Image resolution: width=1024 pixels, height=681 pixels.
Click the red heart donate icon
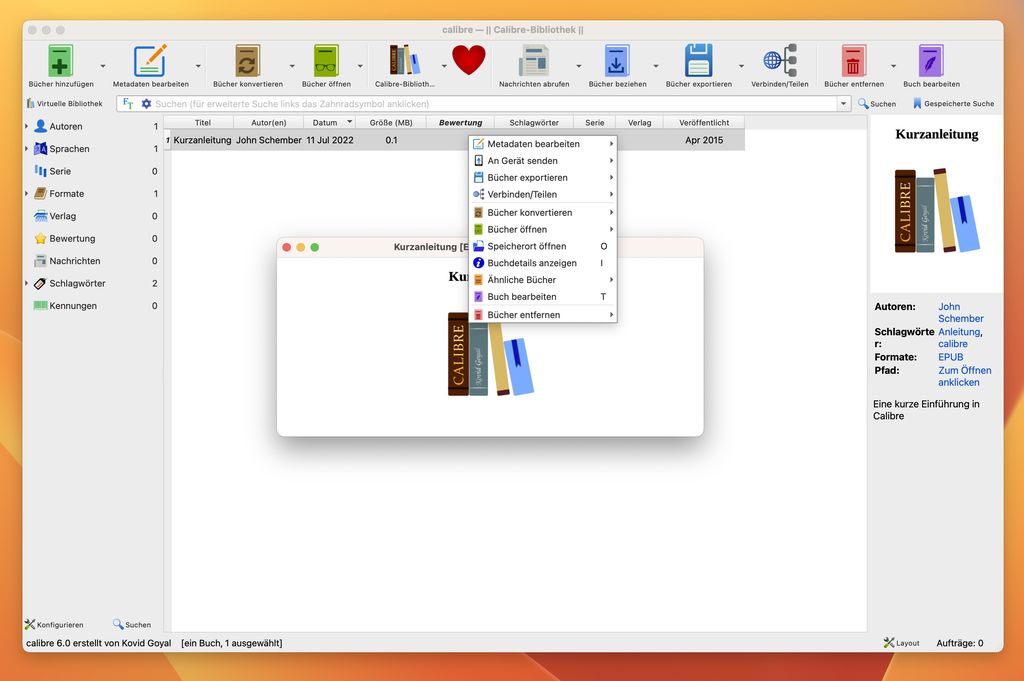click(468, 61)
